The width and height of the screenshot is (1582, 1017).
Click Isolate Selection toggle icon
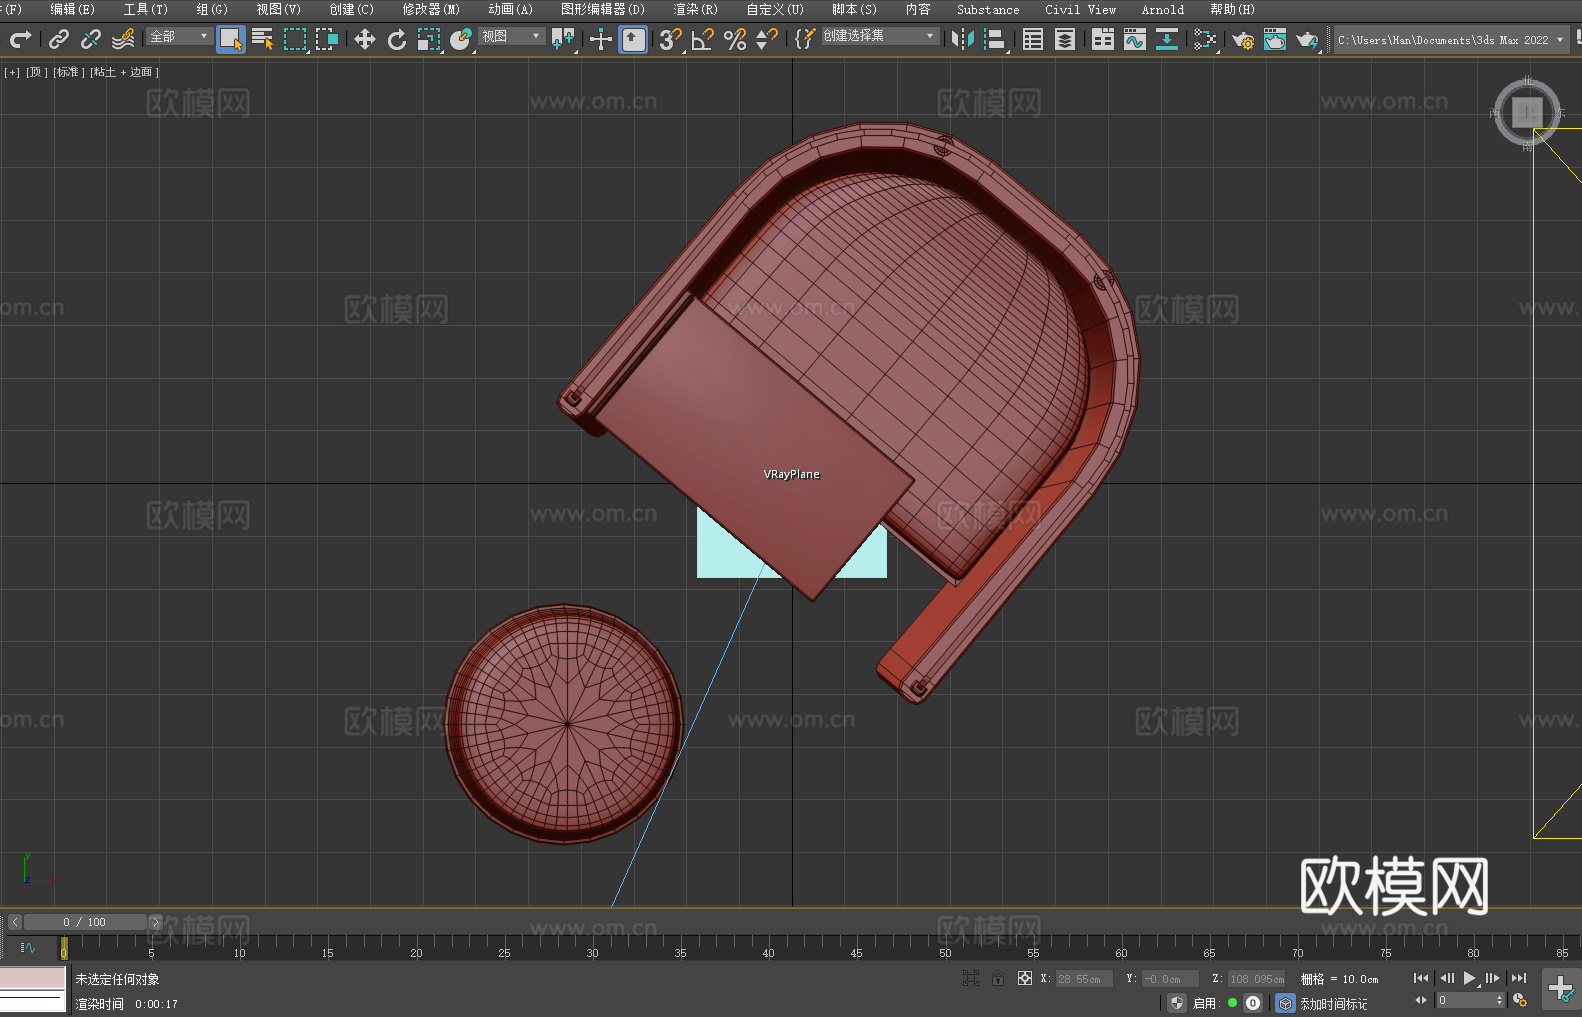(x=970, y=978)
